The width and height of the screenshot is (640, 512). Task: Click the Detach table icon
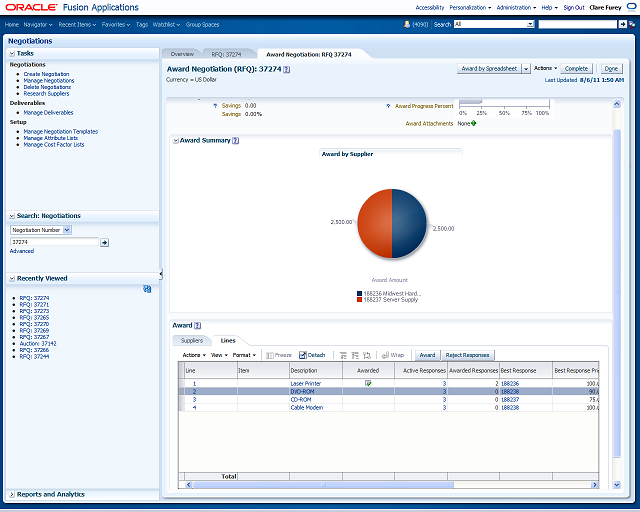[302, 355]
